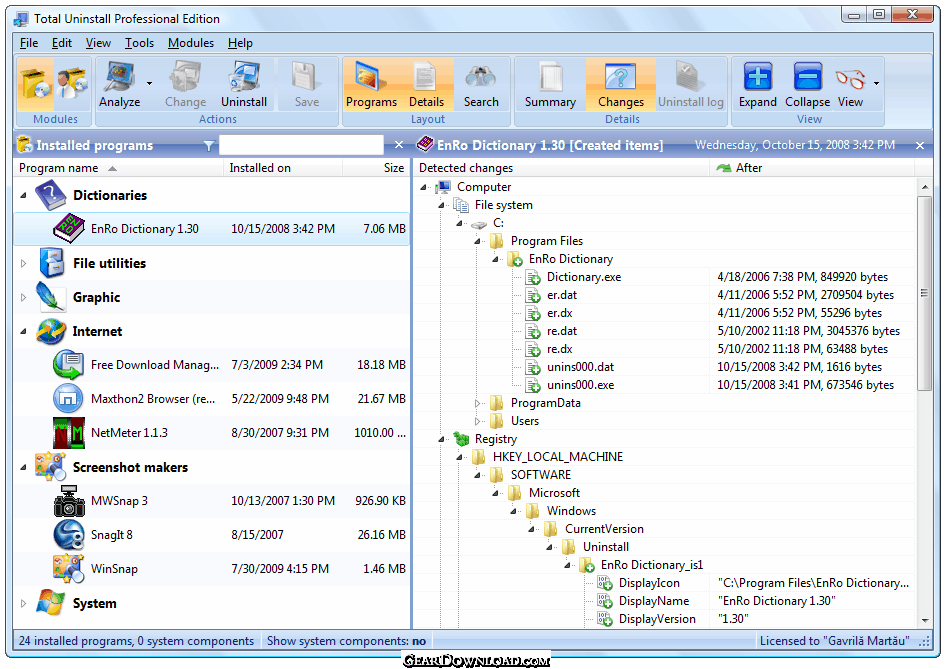952x669 pixels.
Task: Switch to the Summary details view
Action: (x=550, y=85)
